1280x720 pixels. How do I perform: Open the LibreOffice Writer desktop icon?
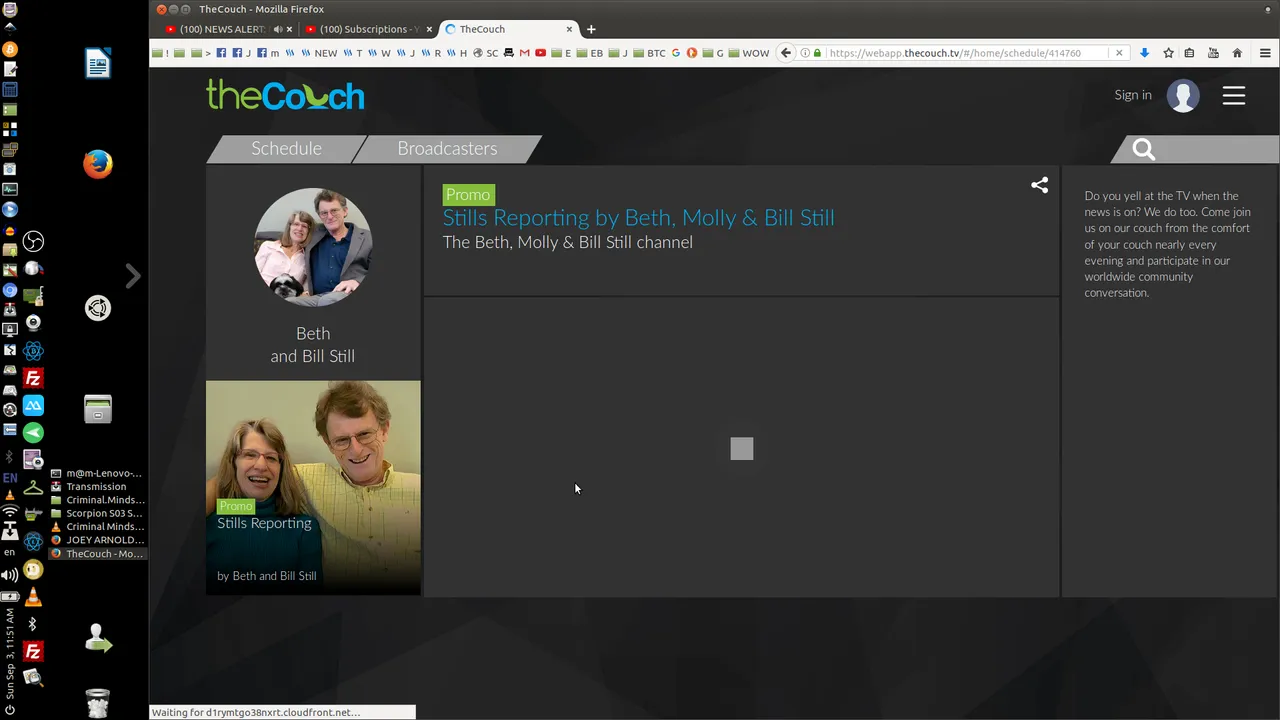click(98, 64)
